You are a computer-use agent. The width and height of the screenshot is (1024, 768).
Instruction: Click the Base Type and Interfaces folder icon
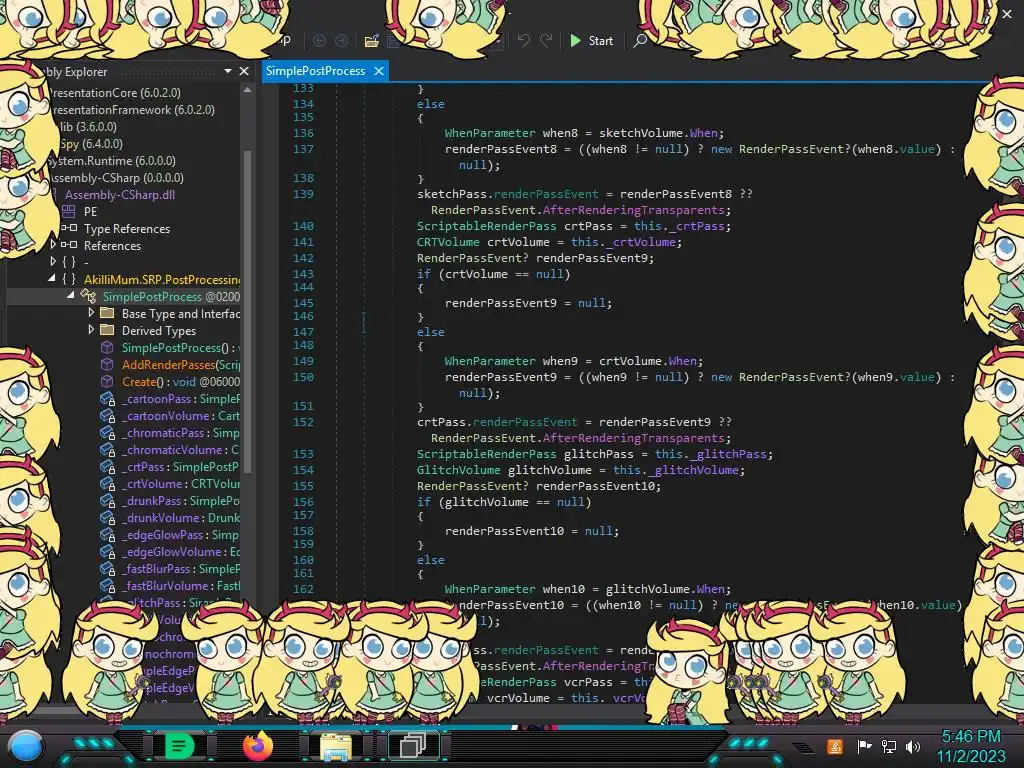(x=107, y=313)
